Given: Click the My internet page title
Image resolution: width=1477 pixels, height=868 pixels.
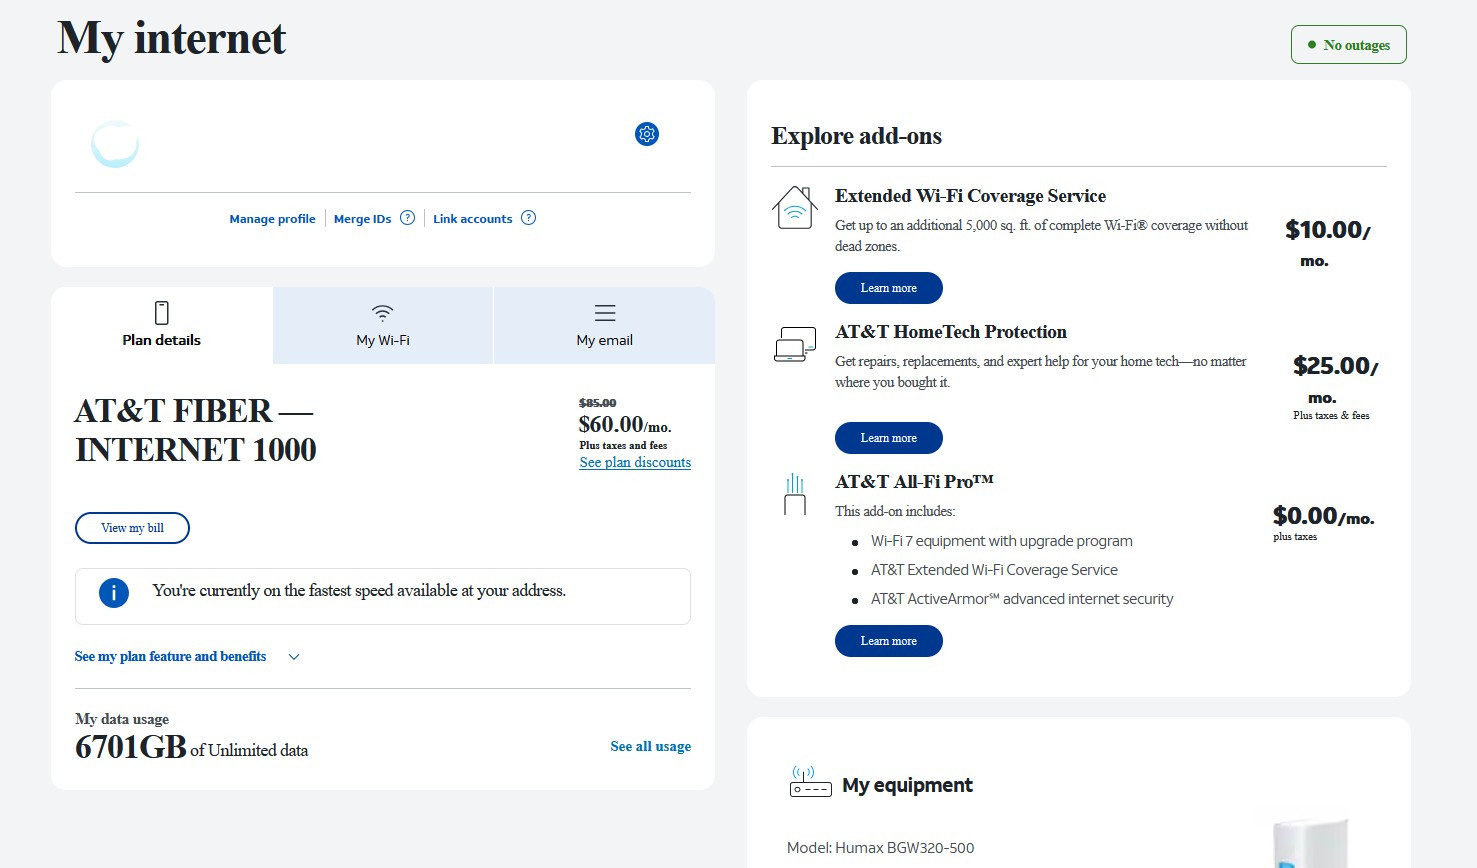Looking at the screenshot, I should (172, 39).
